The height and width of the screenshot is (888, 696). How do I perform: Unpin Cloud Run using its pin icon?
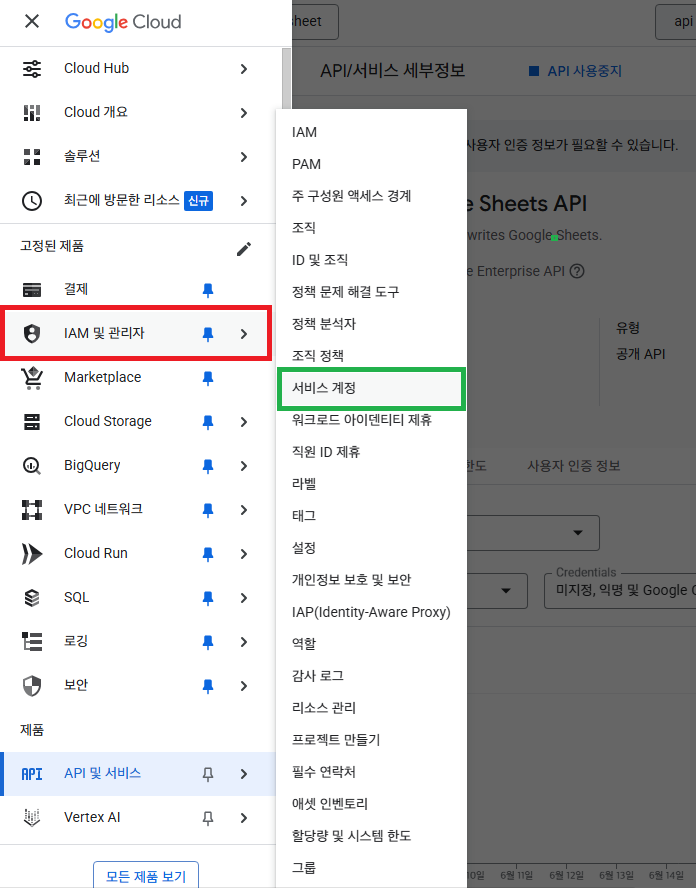tap(208, 554)
